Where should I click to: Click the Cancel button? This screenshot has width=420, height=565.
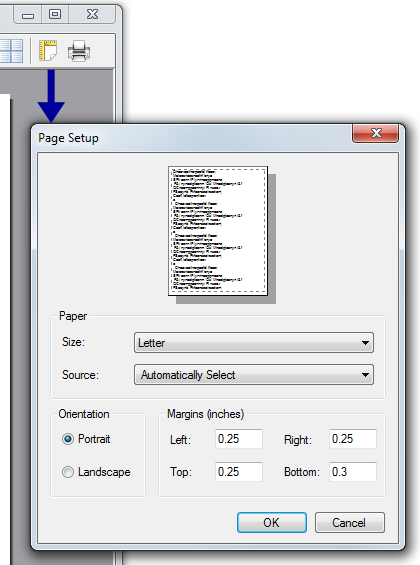point(349,522)
